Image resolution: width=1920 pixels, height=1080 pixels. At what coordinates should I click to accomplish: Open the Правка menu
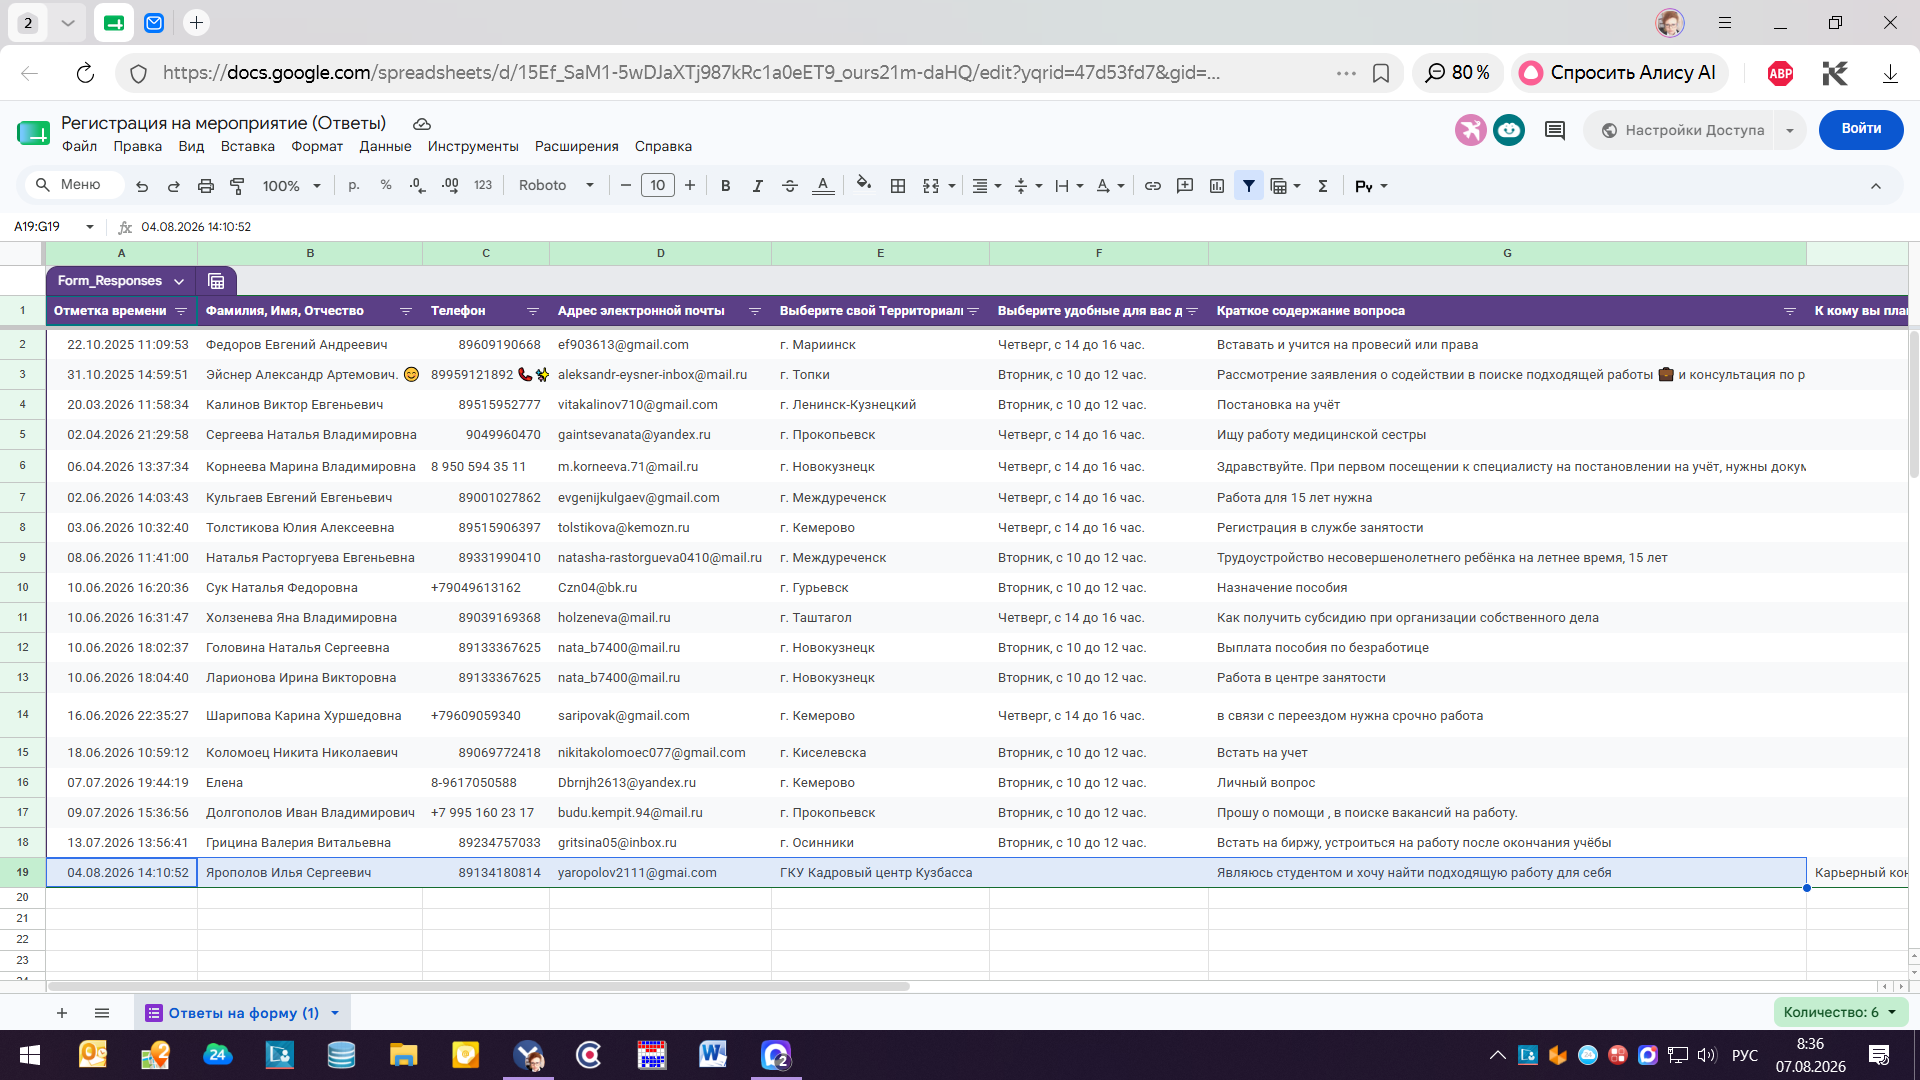click(137, 146)
